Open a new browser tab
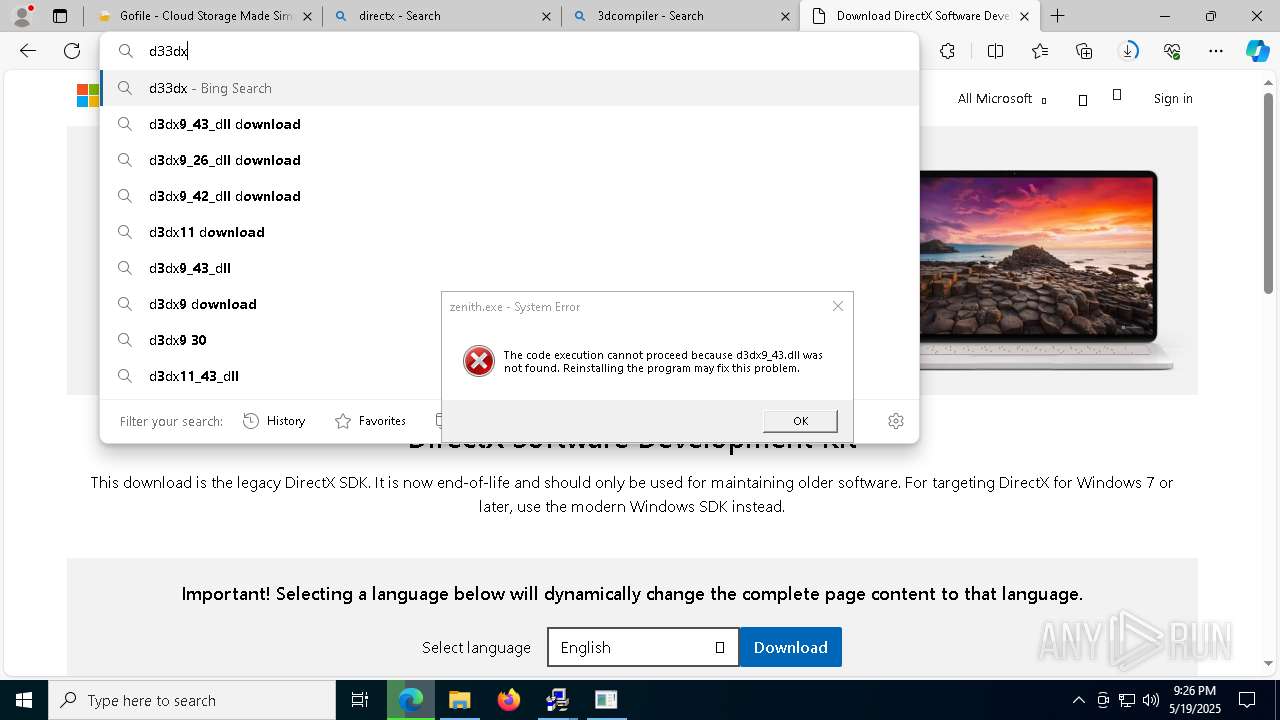The image size is (1280, 720). pos(1057,16)
